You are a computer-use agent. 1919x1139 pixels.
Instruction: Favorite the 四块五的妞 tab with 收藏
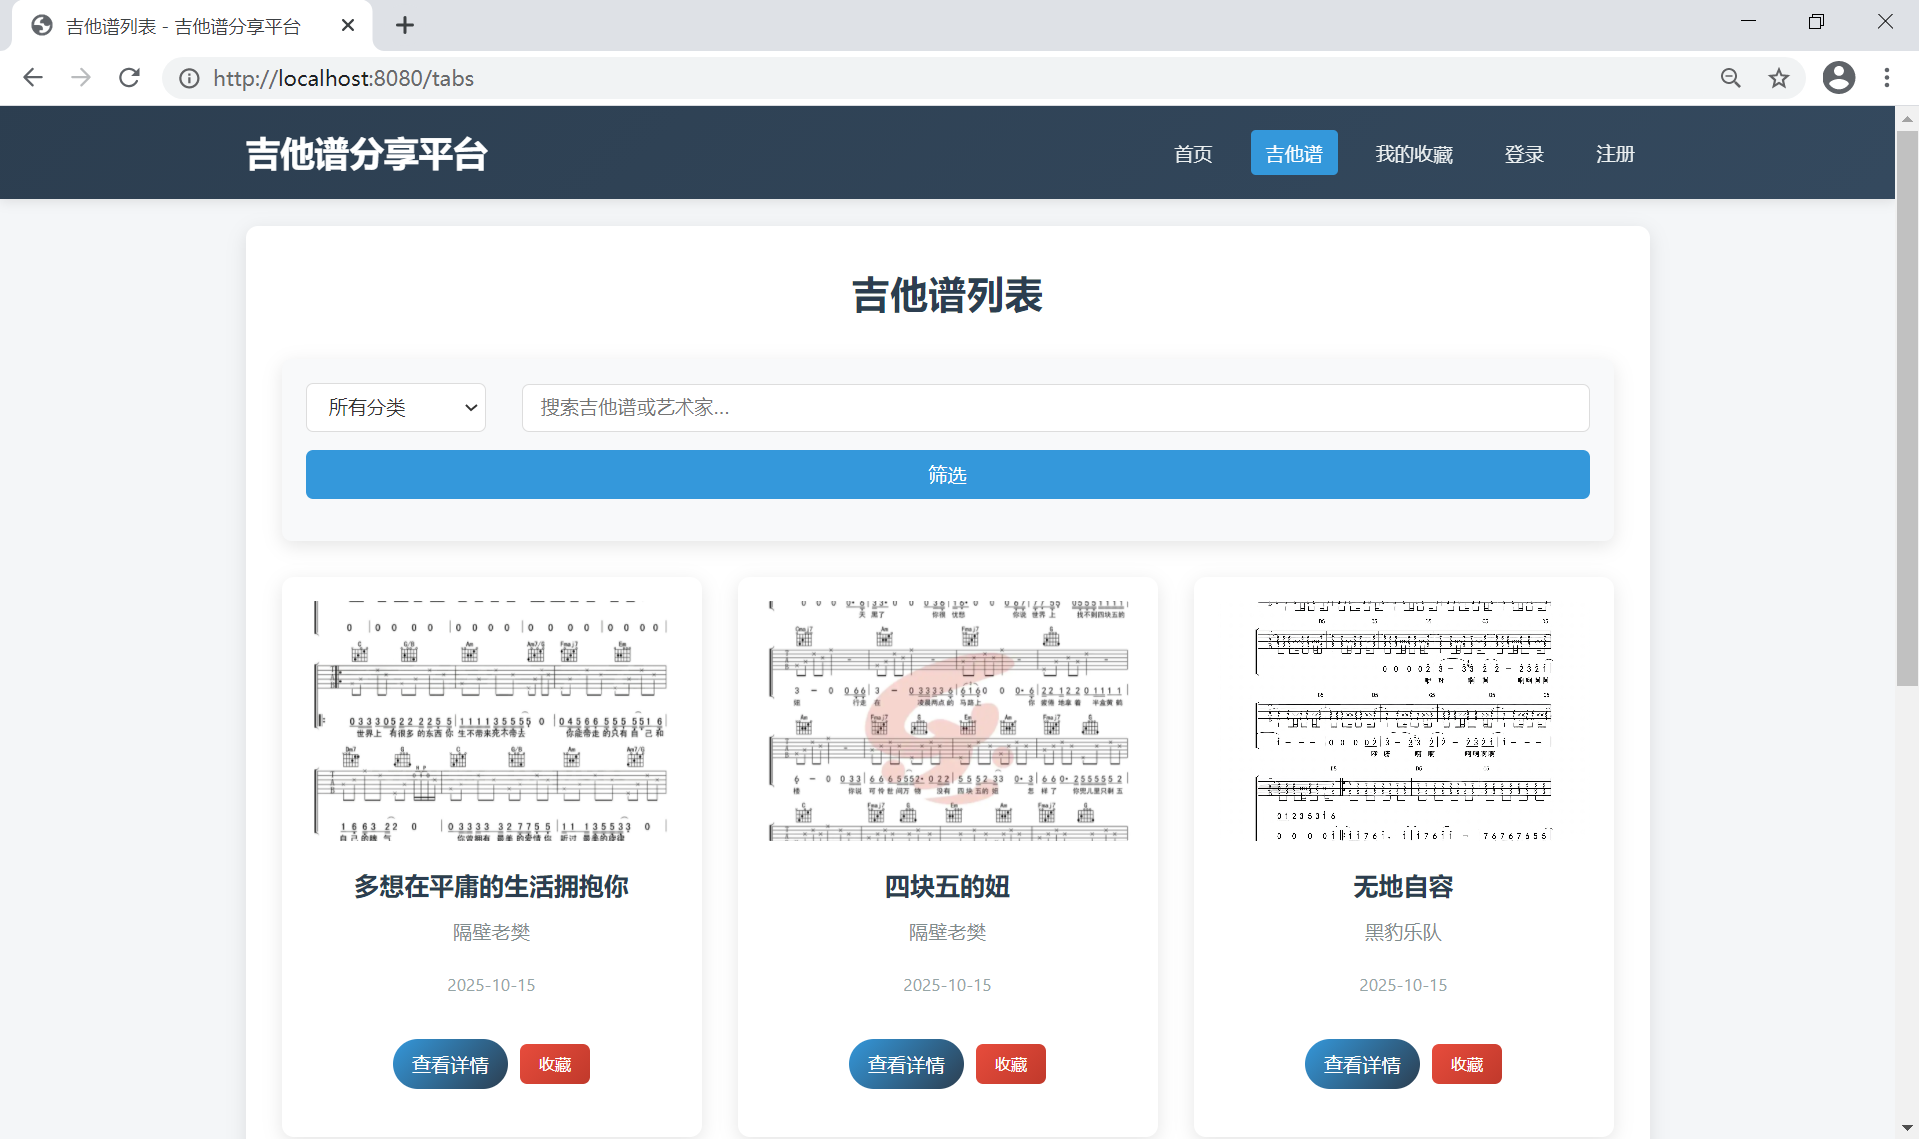pos(1010,1065)
